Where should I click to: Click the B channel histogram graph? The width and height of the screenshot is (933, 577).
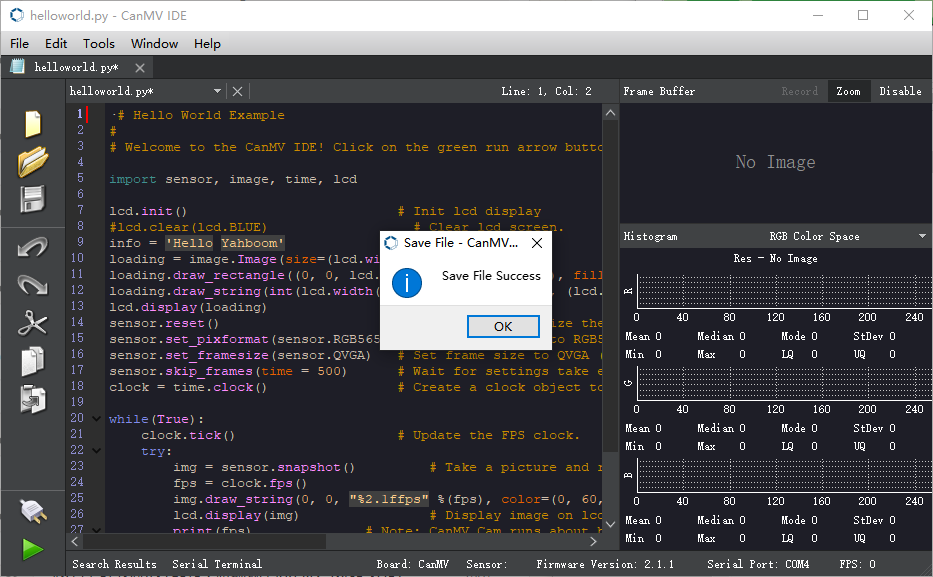[x=784, y=475]
